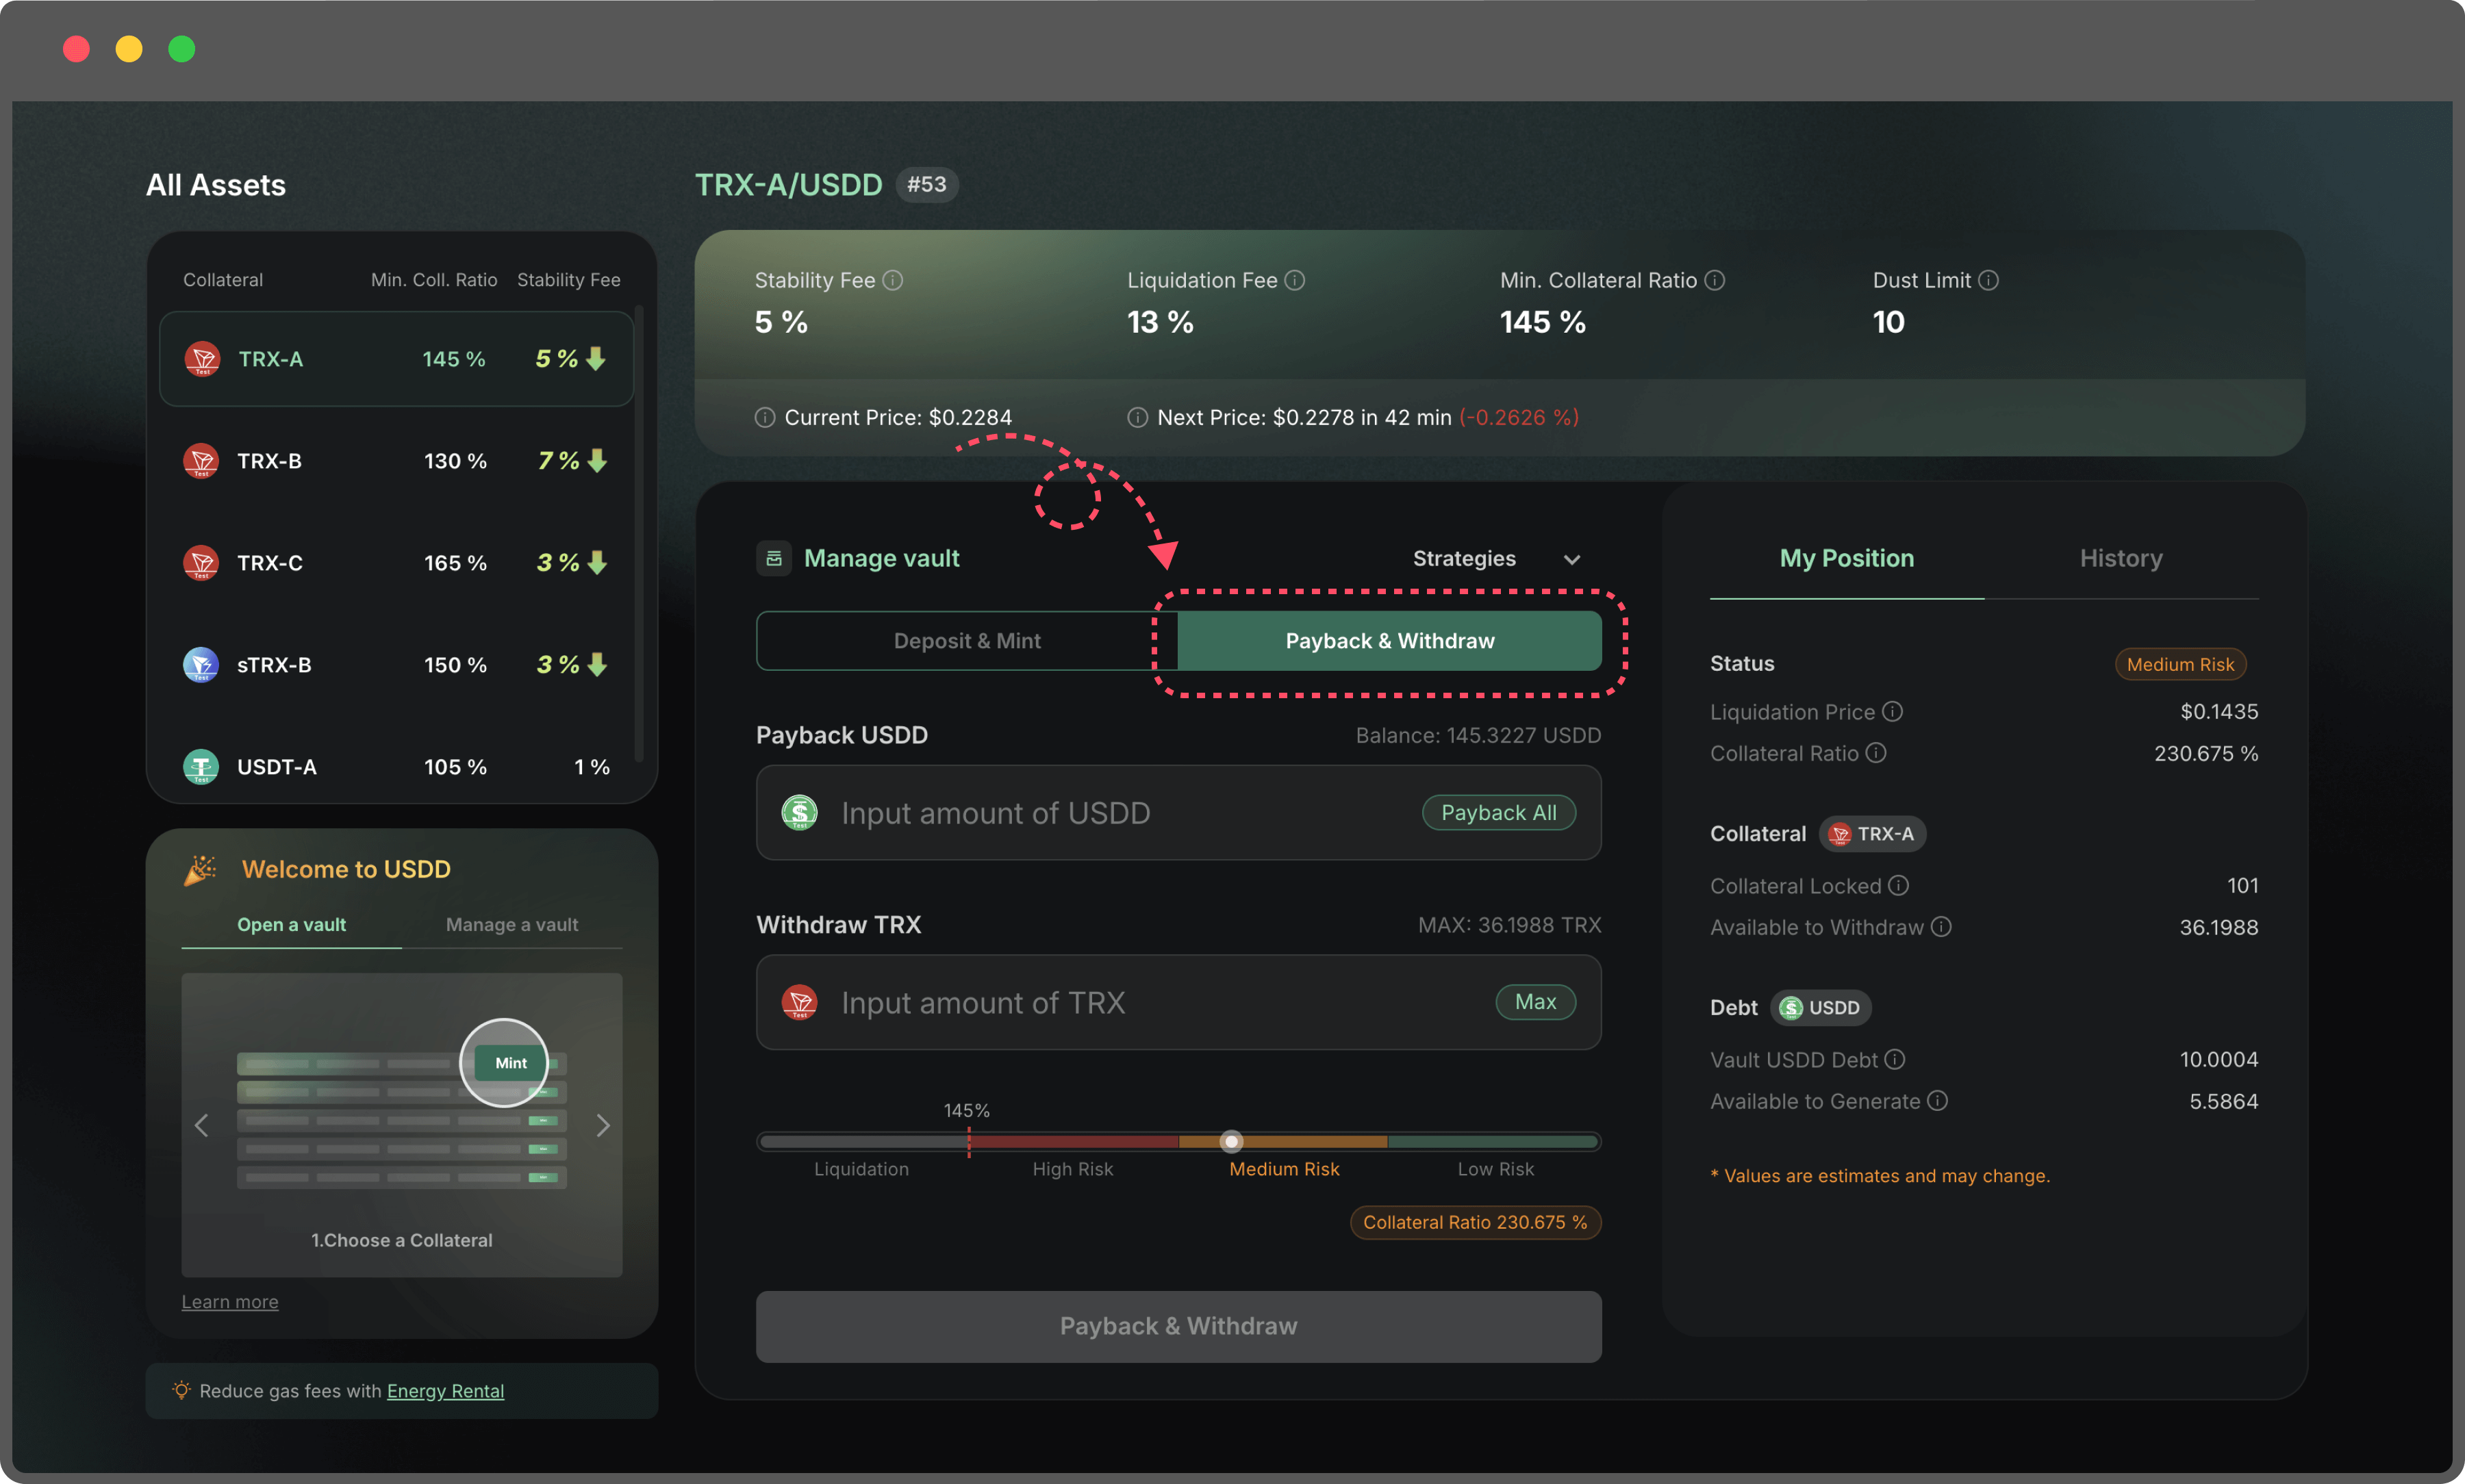Go to next tutorial slide arrow
This screenshot has height=1484, width=2465.
click(x=603, y=1125)
